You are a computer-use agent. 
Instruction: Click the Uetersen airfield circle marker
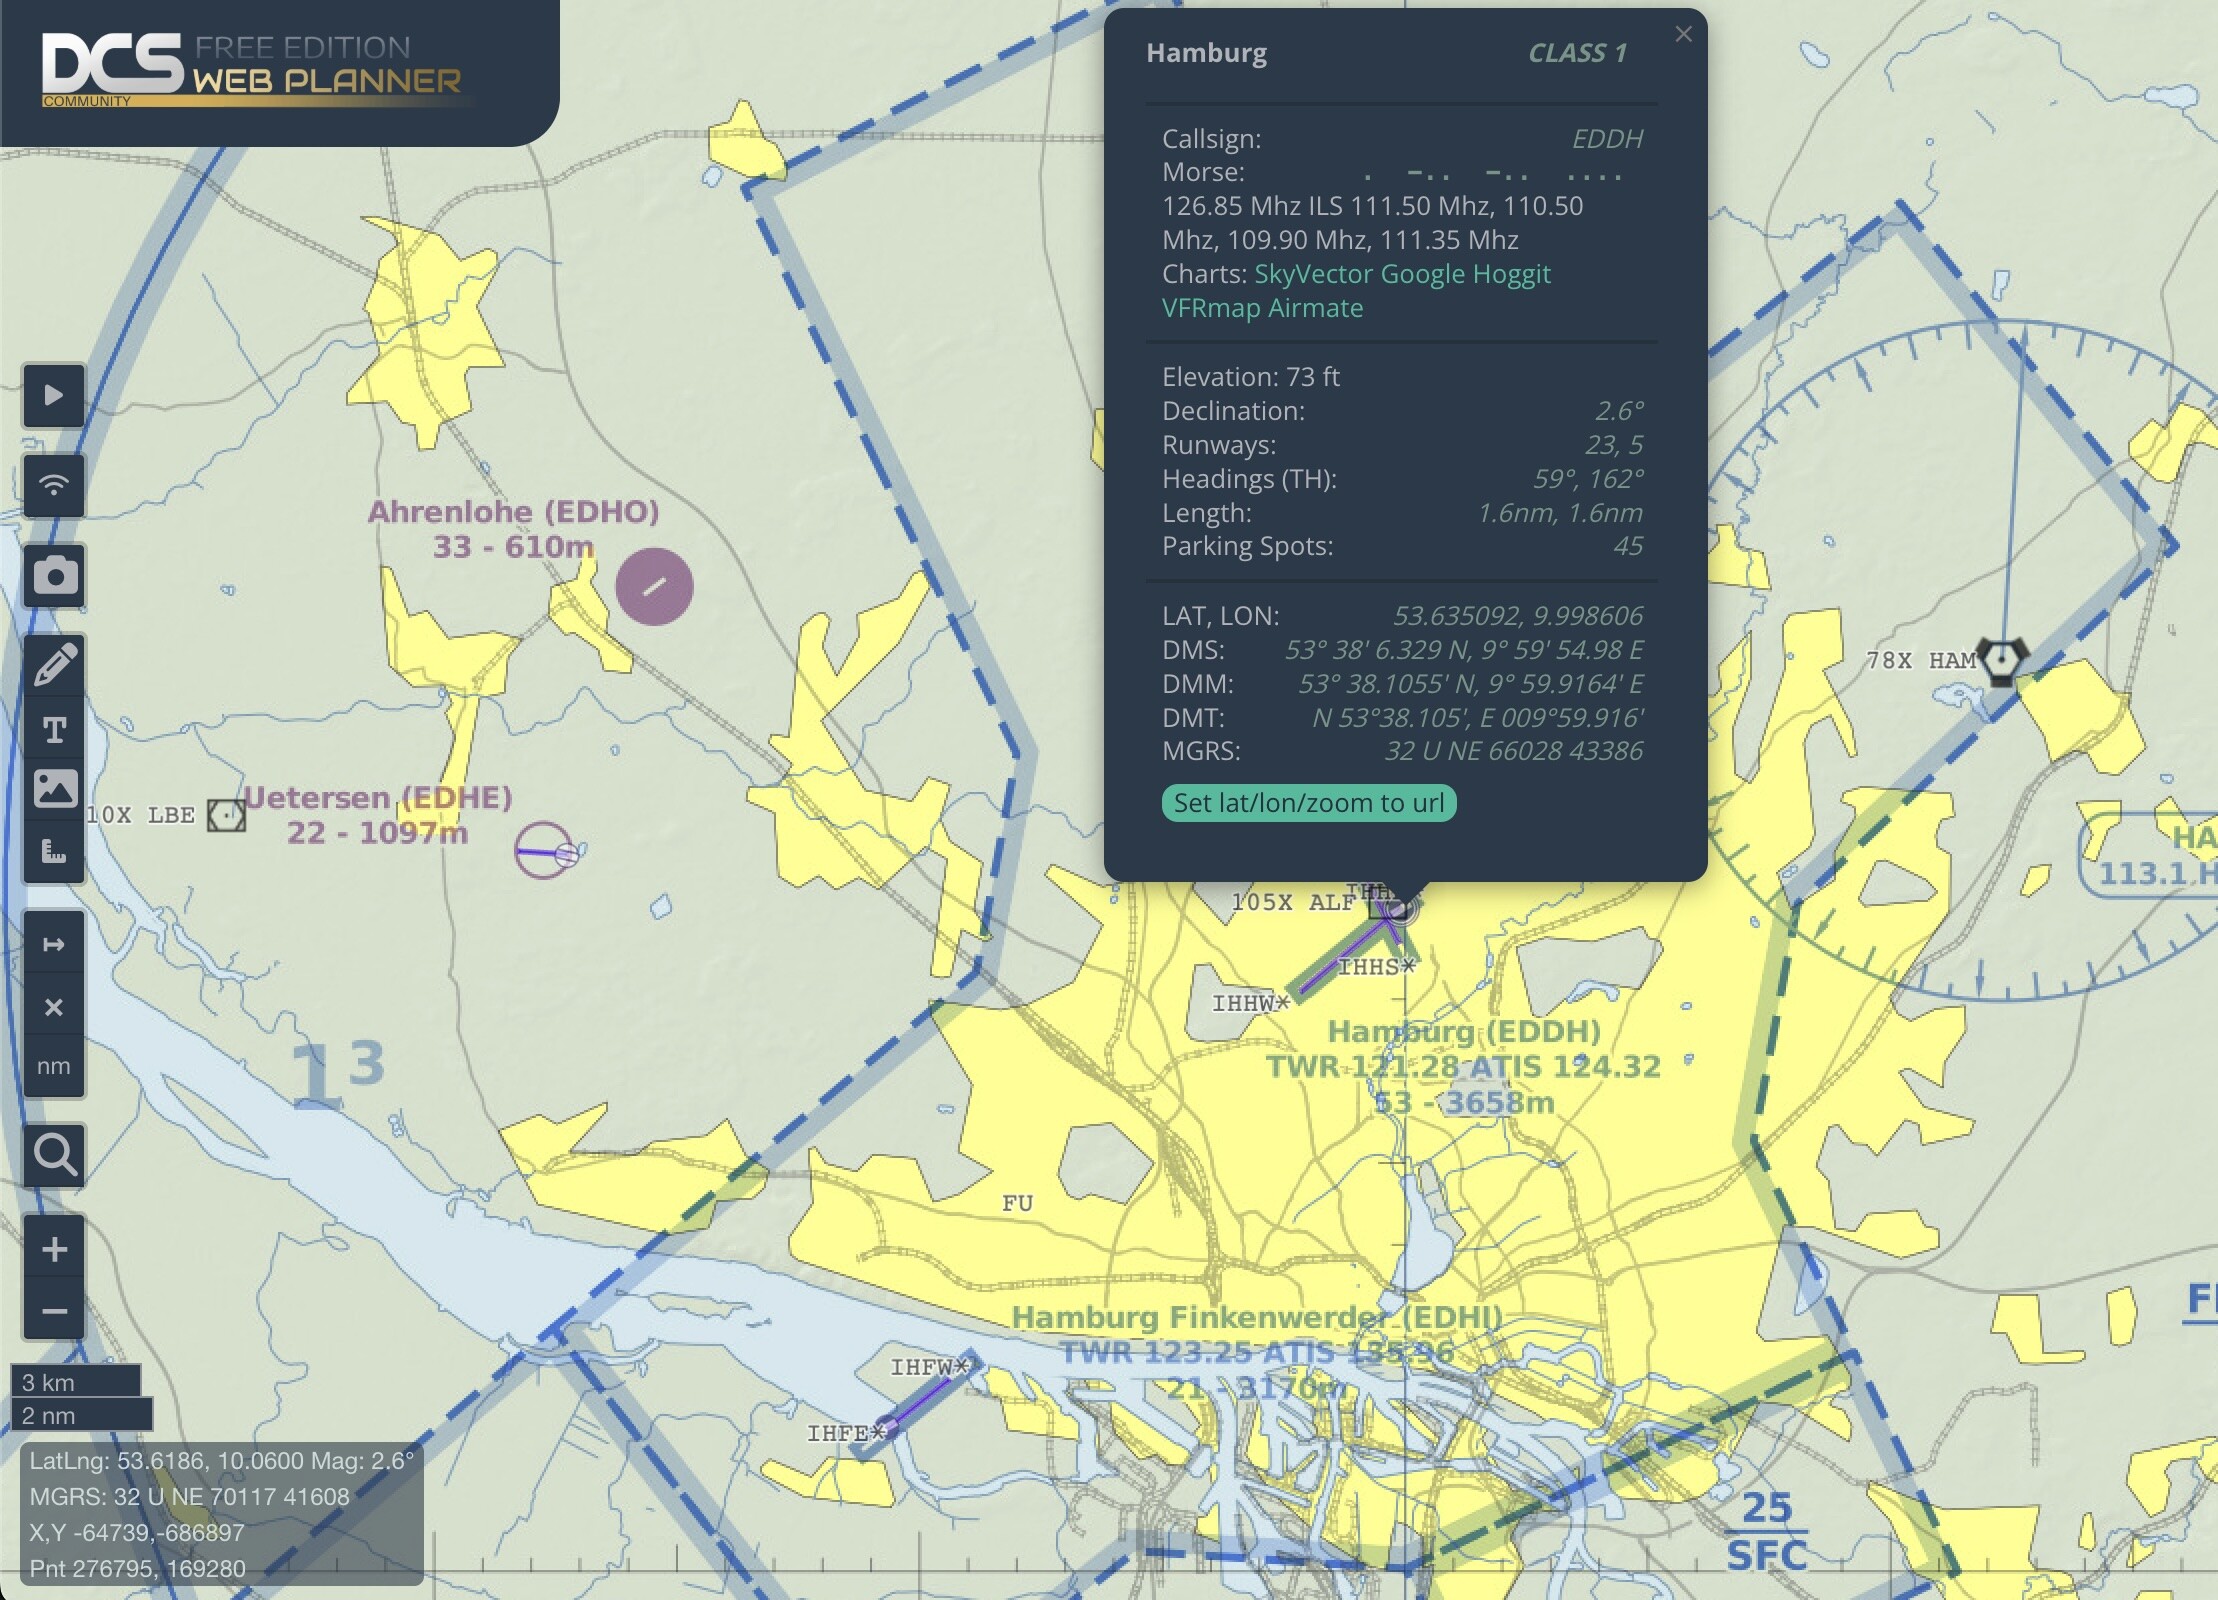point(544,851)
